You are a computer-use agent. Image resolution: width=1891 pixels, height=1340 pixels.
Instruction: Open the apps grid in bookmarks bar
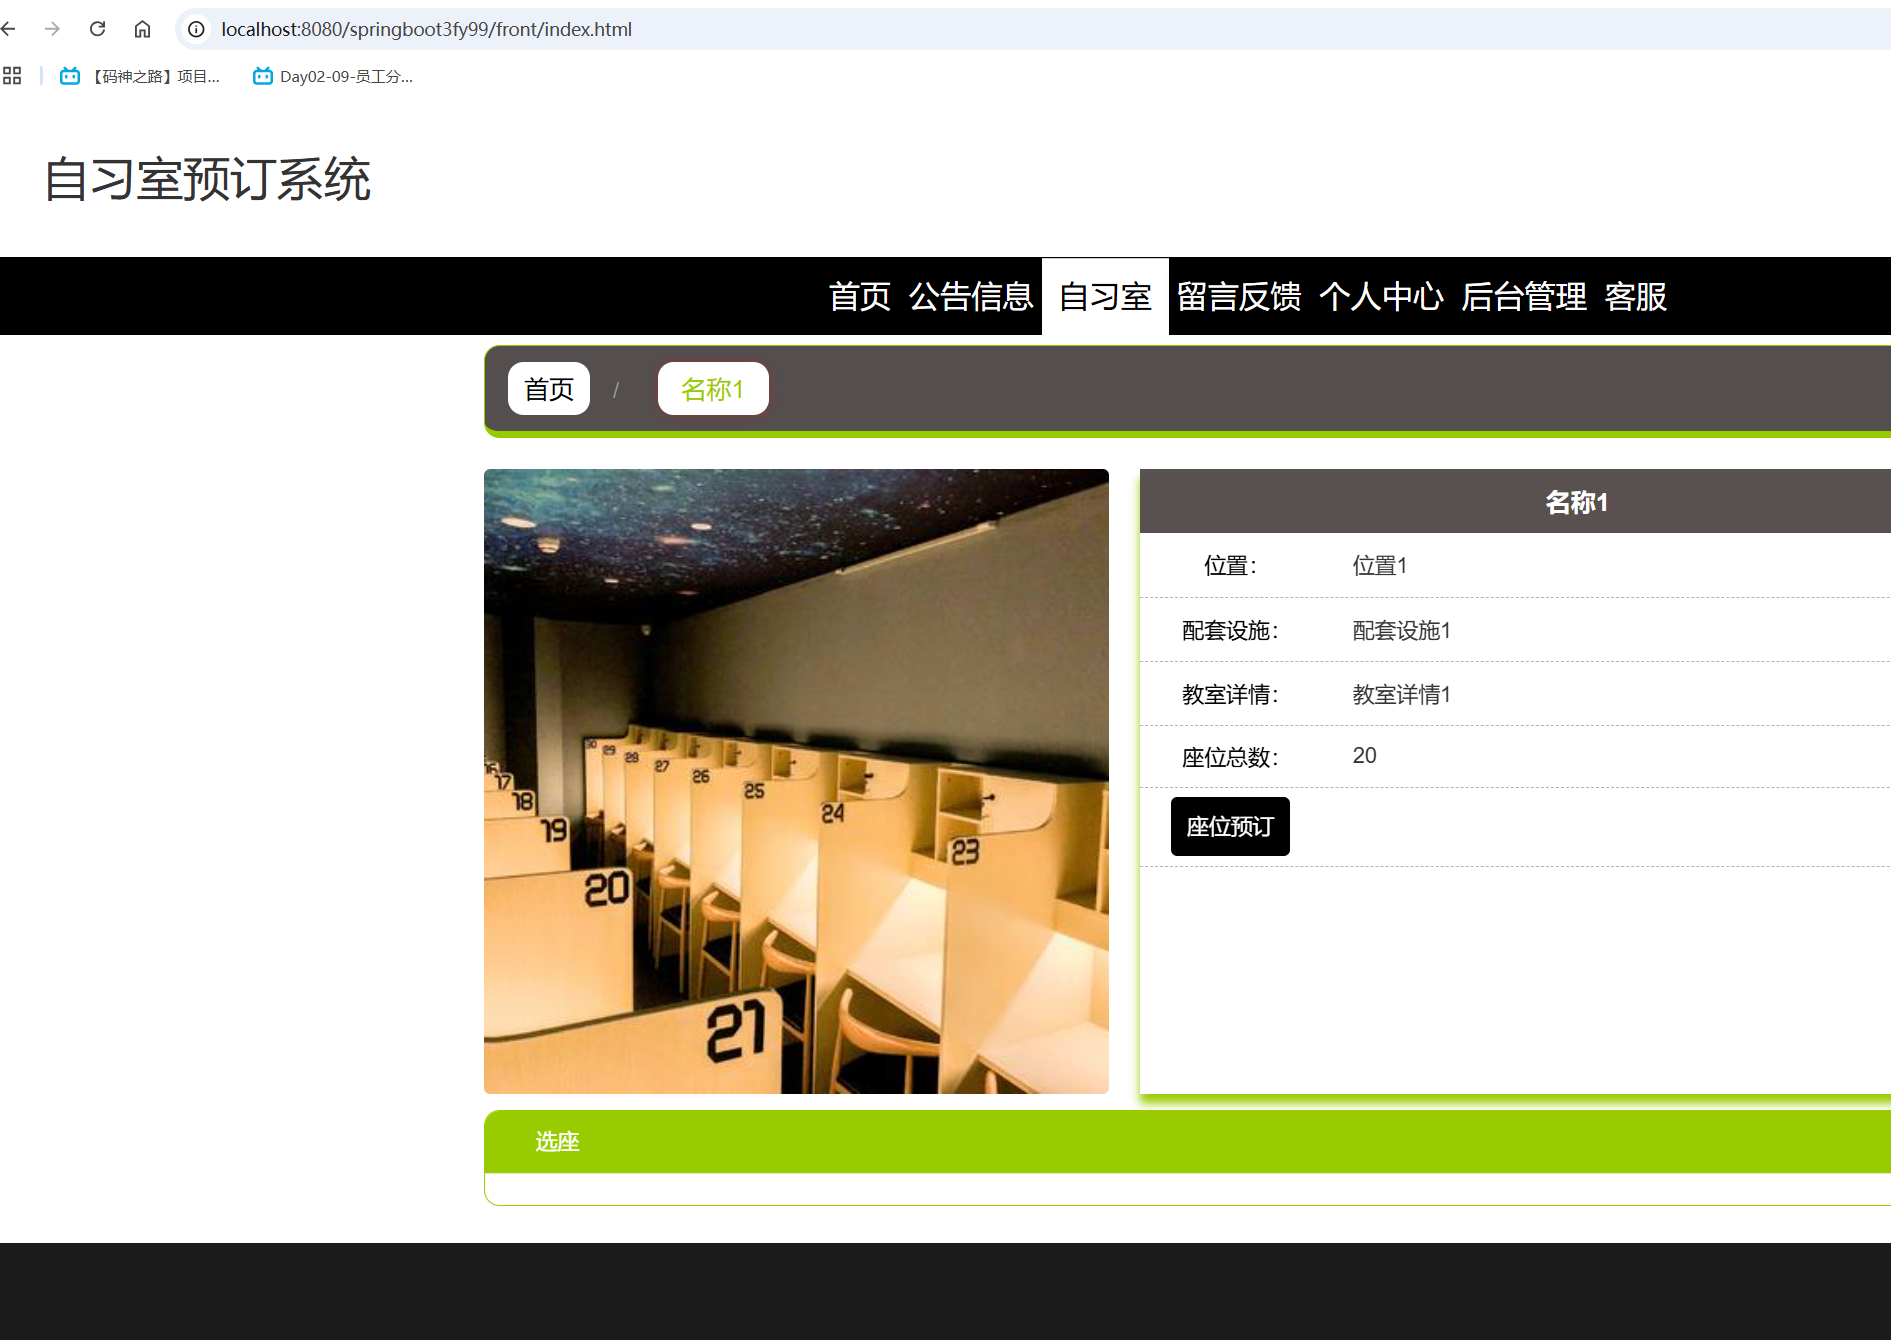[12, 76]
